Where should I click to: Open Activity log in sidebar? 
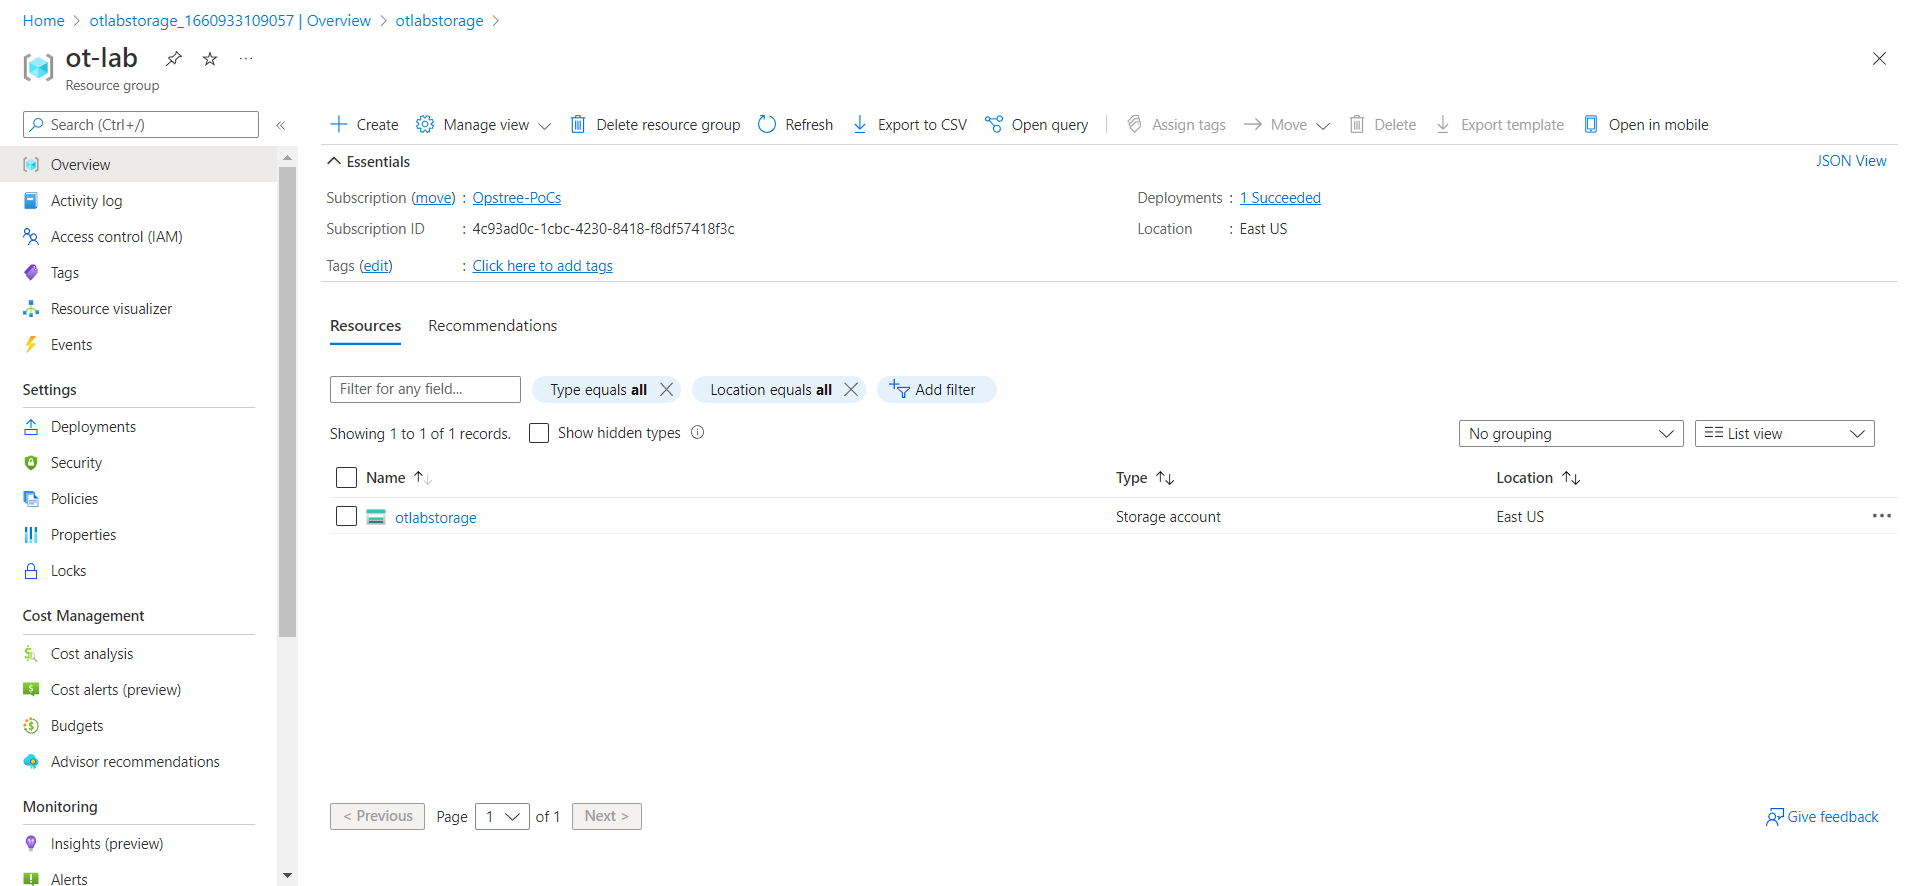[87, 201]
